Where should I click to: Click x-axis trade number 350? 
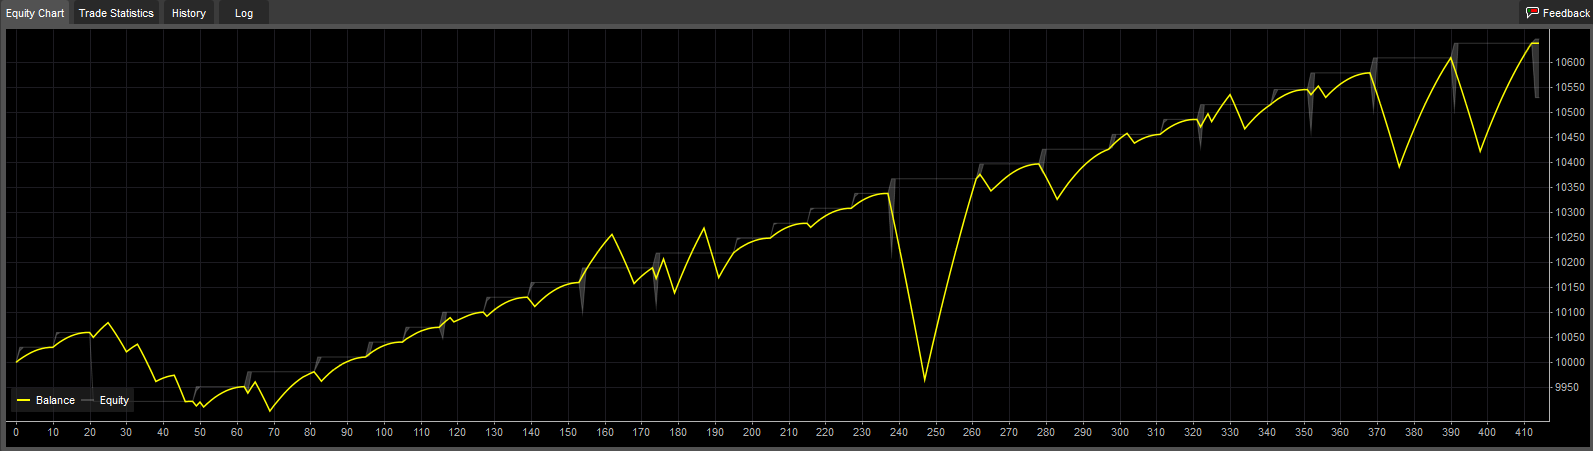coord(1303,432)
